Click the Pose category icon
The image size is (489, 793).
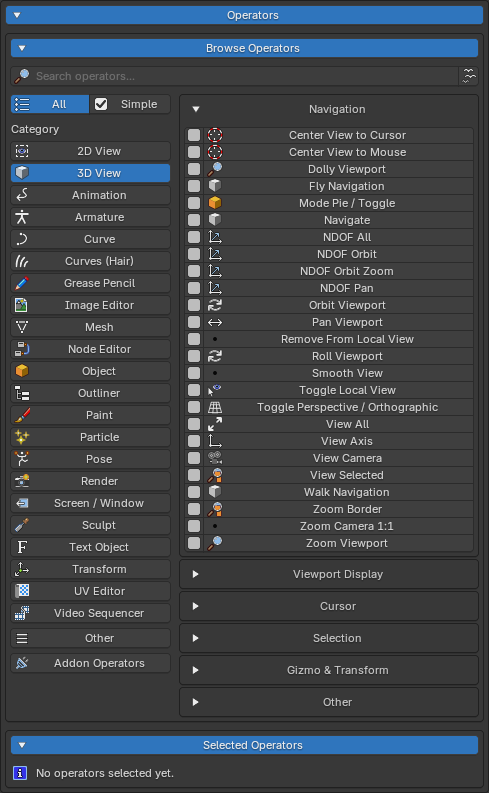pos(22,459)
